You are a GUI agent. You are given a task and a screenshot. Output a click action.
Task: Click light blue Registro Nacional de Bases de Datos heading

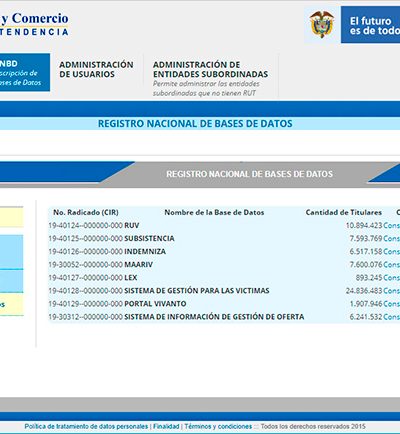pyautogui.click(x=195, y=123)
